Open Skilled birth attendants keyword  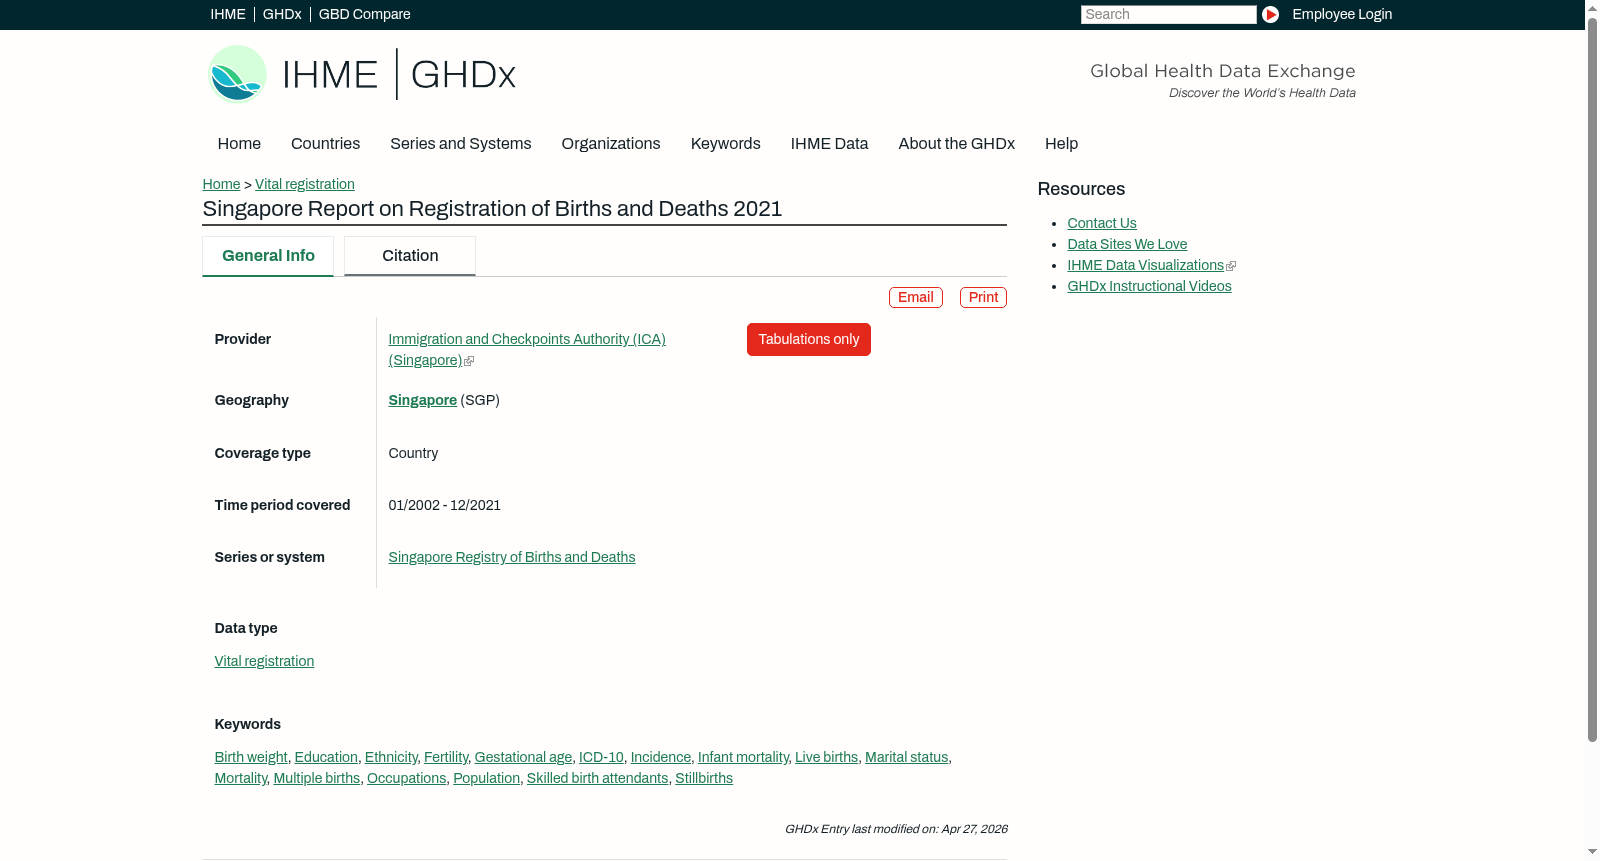[597, 778]
